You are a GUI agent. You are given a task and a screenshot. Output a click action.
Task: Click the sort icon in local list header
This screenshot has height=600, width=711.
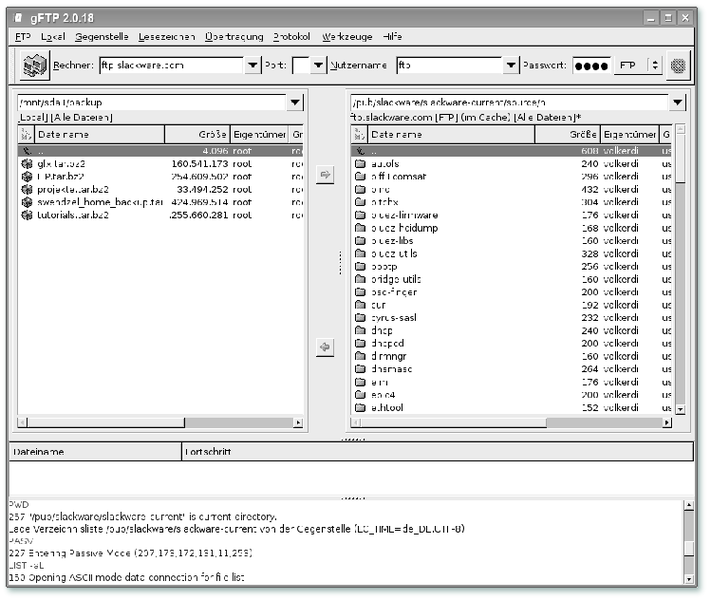(x=26, y=134)
